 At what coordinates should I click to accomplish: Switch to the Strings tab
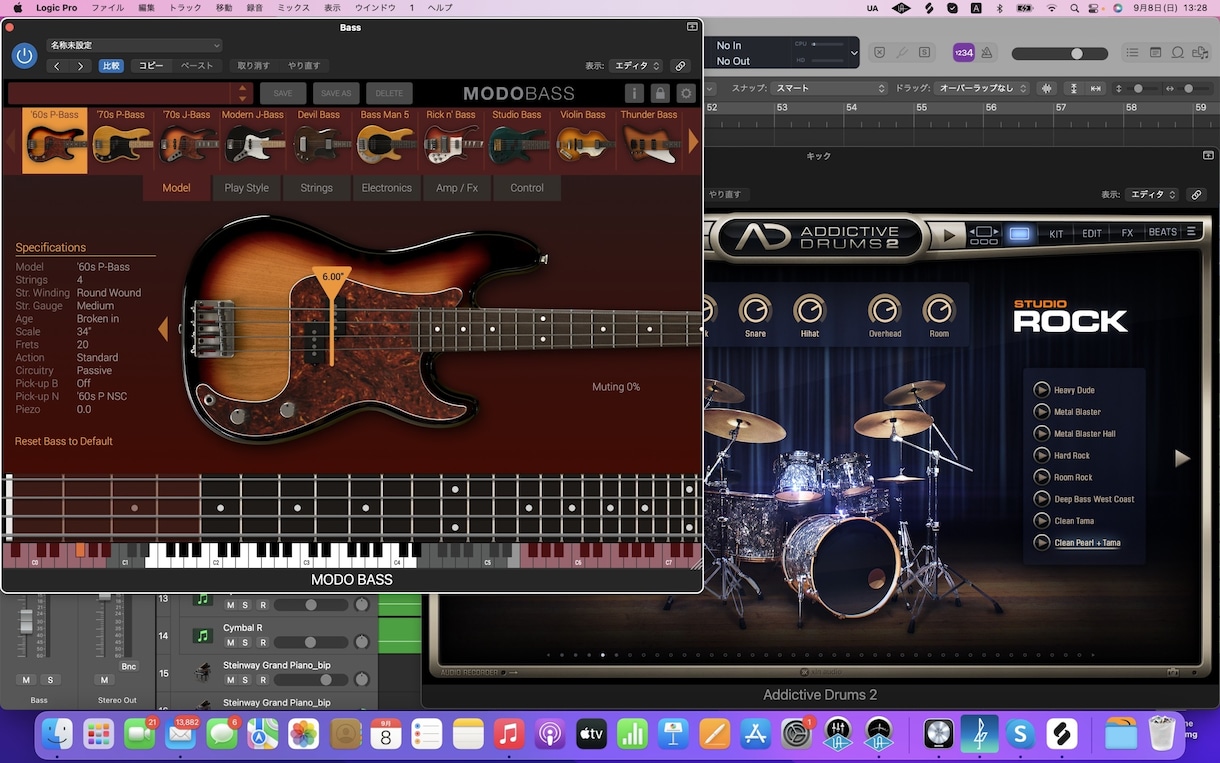[x=316, y=188]
